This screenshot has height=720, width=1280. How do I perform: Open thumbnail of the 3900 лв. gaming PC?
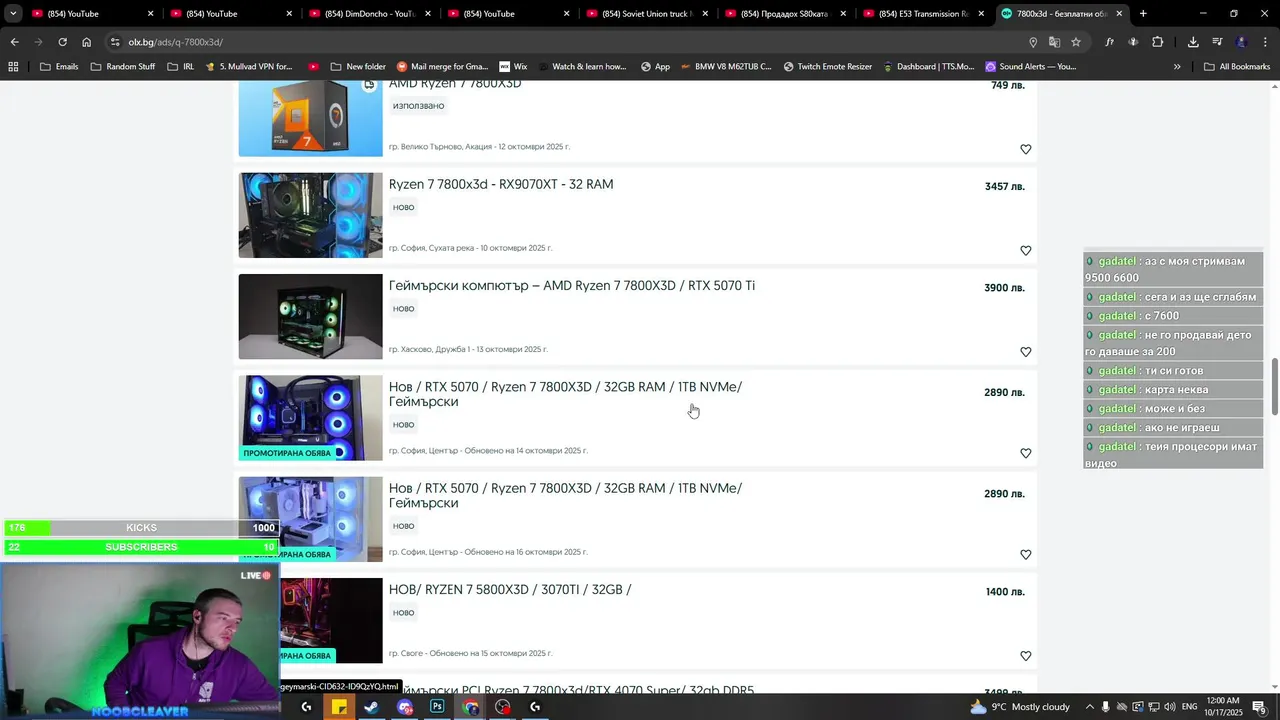click(310, 316)
